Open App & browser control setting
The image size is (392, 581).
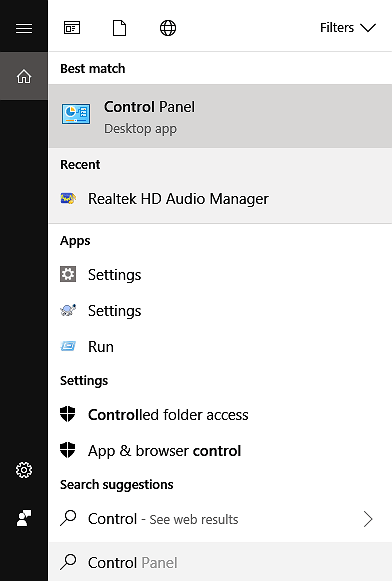coord(220,451)
